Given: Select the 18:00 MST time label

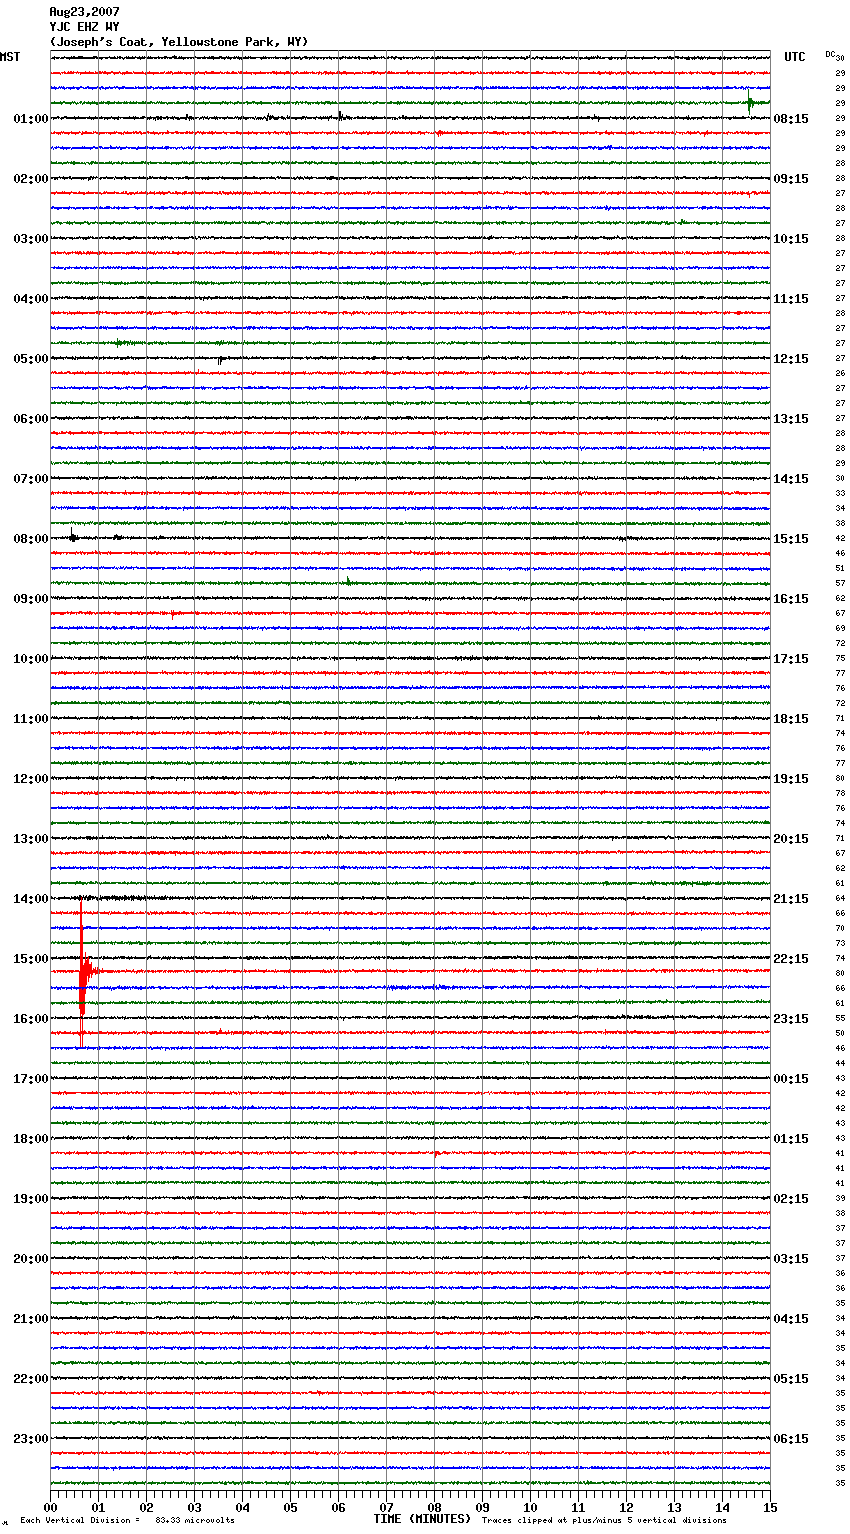Looking at the screenshot, I should coord(31,1139).
